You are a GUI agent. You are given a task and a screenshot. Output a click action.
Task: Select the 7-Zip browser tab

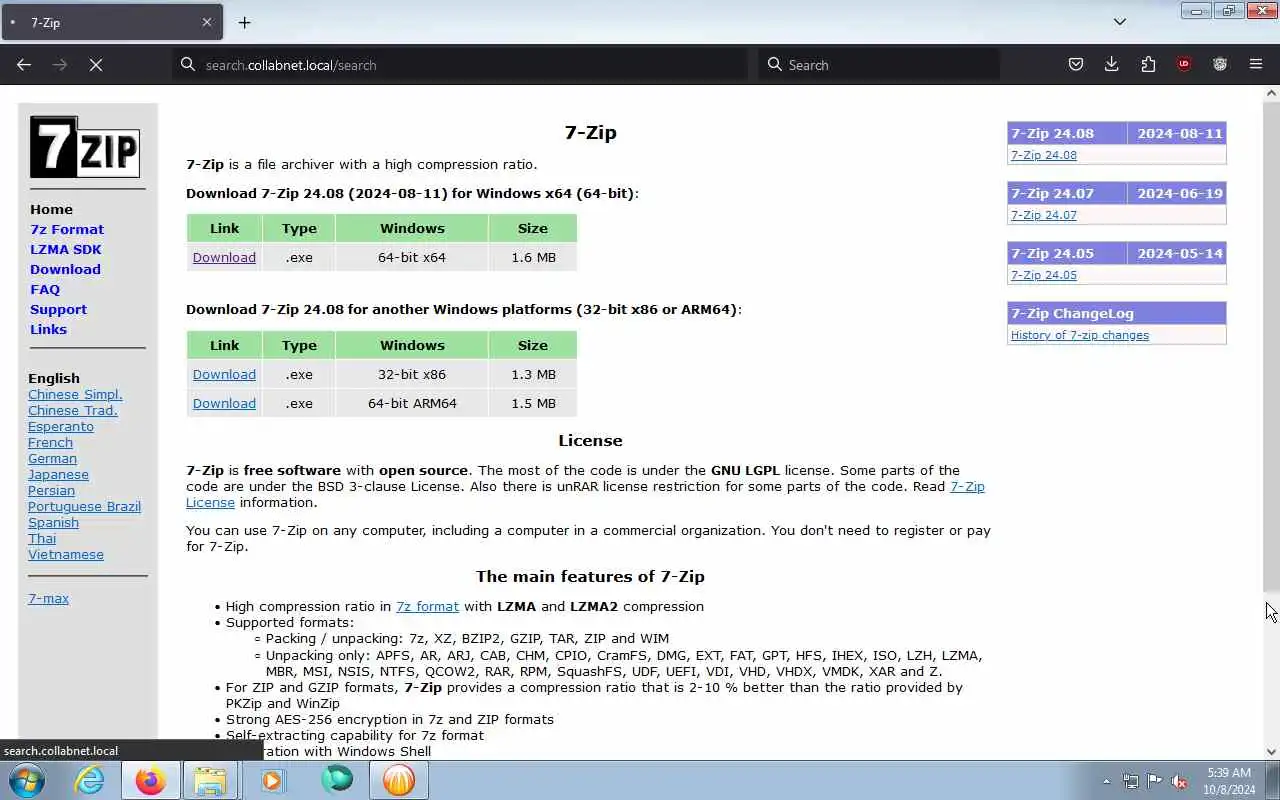112,22
